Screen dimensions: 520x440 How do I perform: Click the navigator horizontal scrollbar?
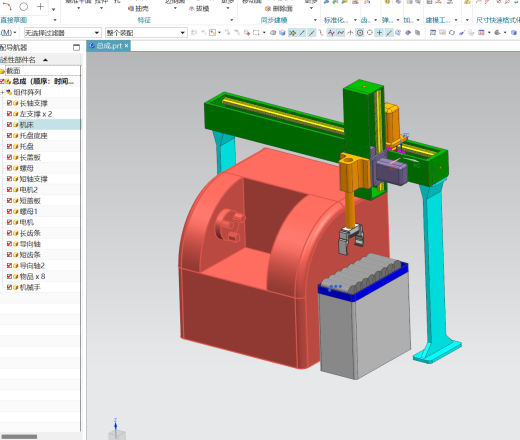[x=19, y=436]
